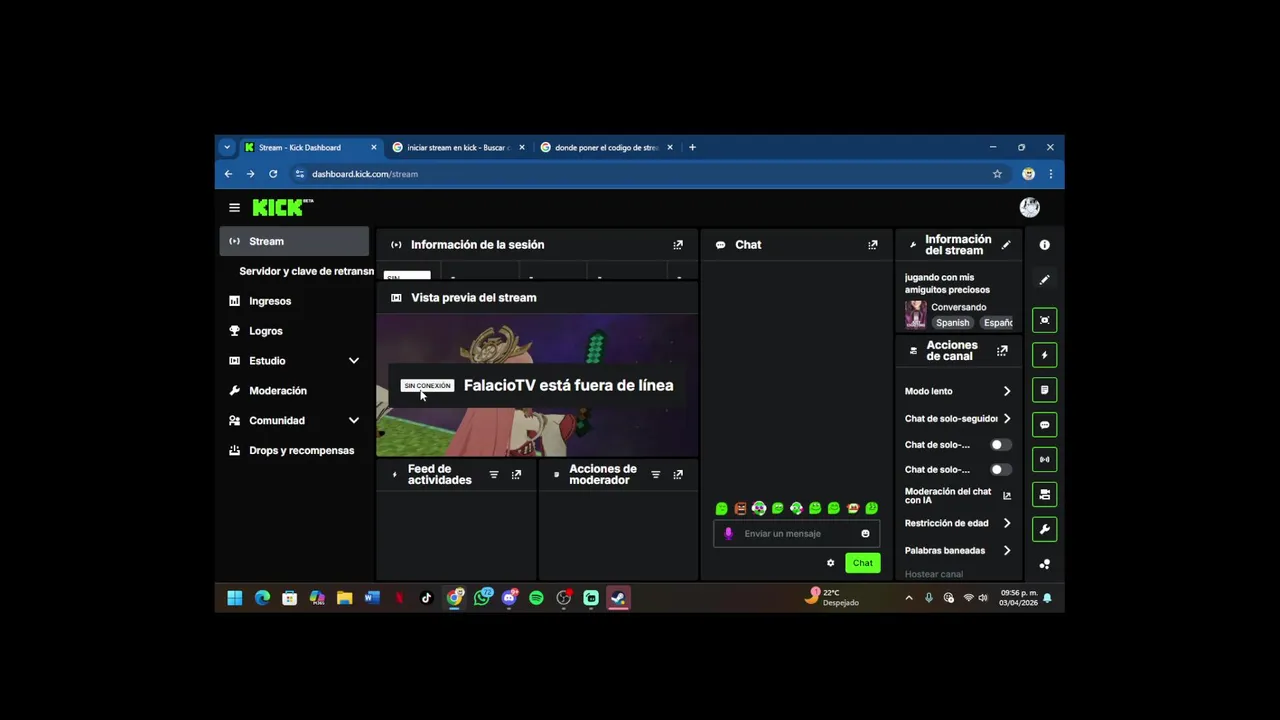The width and height of the screenshot is (1280, 720).
Task: Reload the dashboard page
Action: point(273,174)
